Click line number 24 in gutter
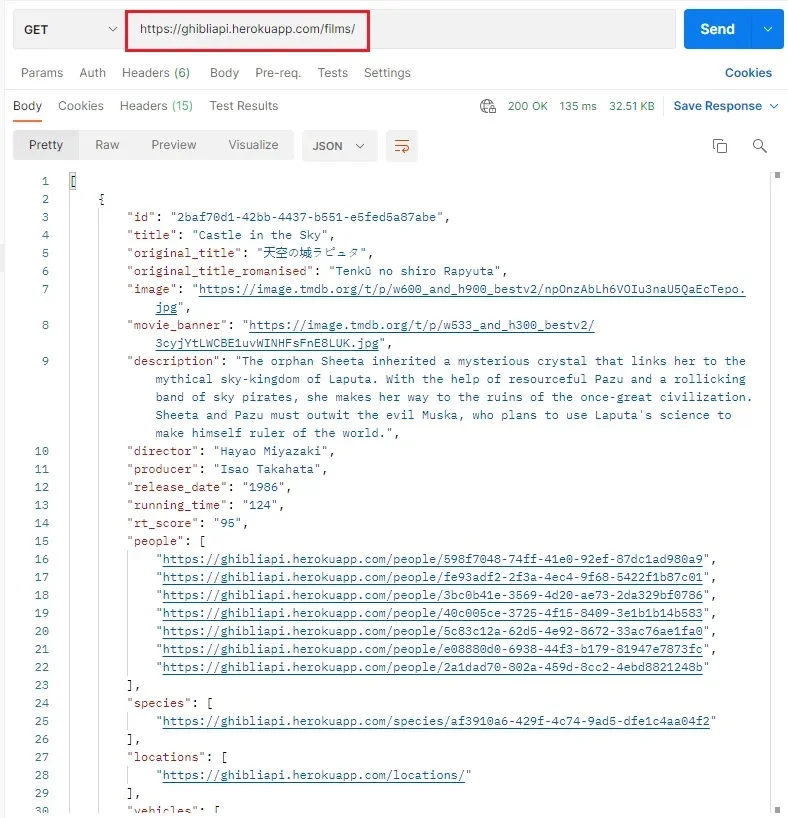This screenshot has width=788, height=818. 42,703
